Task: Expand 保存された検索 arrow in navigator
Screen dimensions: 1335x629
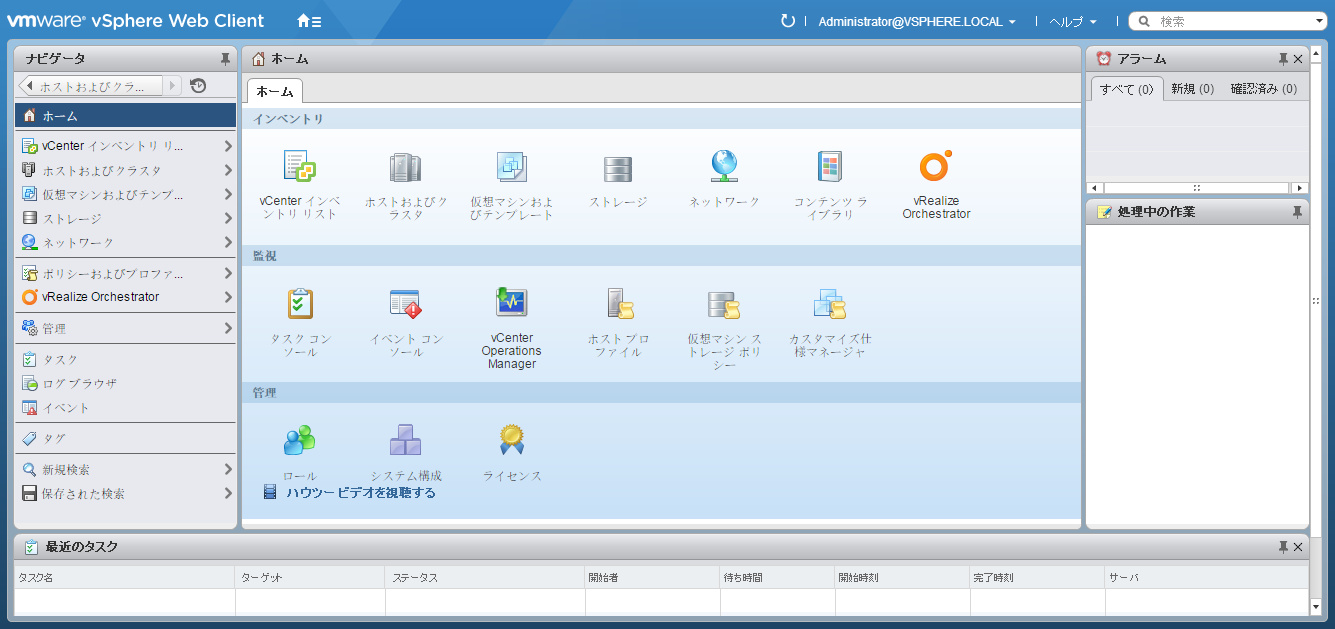Action: [228, 493]
